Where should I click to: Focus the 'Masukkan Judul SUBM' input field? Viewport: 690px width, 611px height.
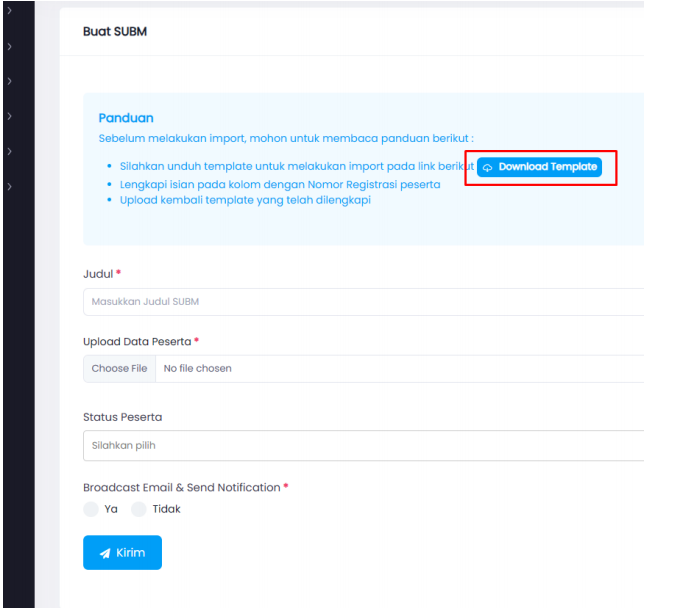pyautogui.click(x=362, y=301)
